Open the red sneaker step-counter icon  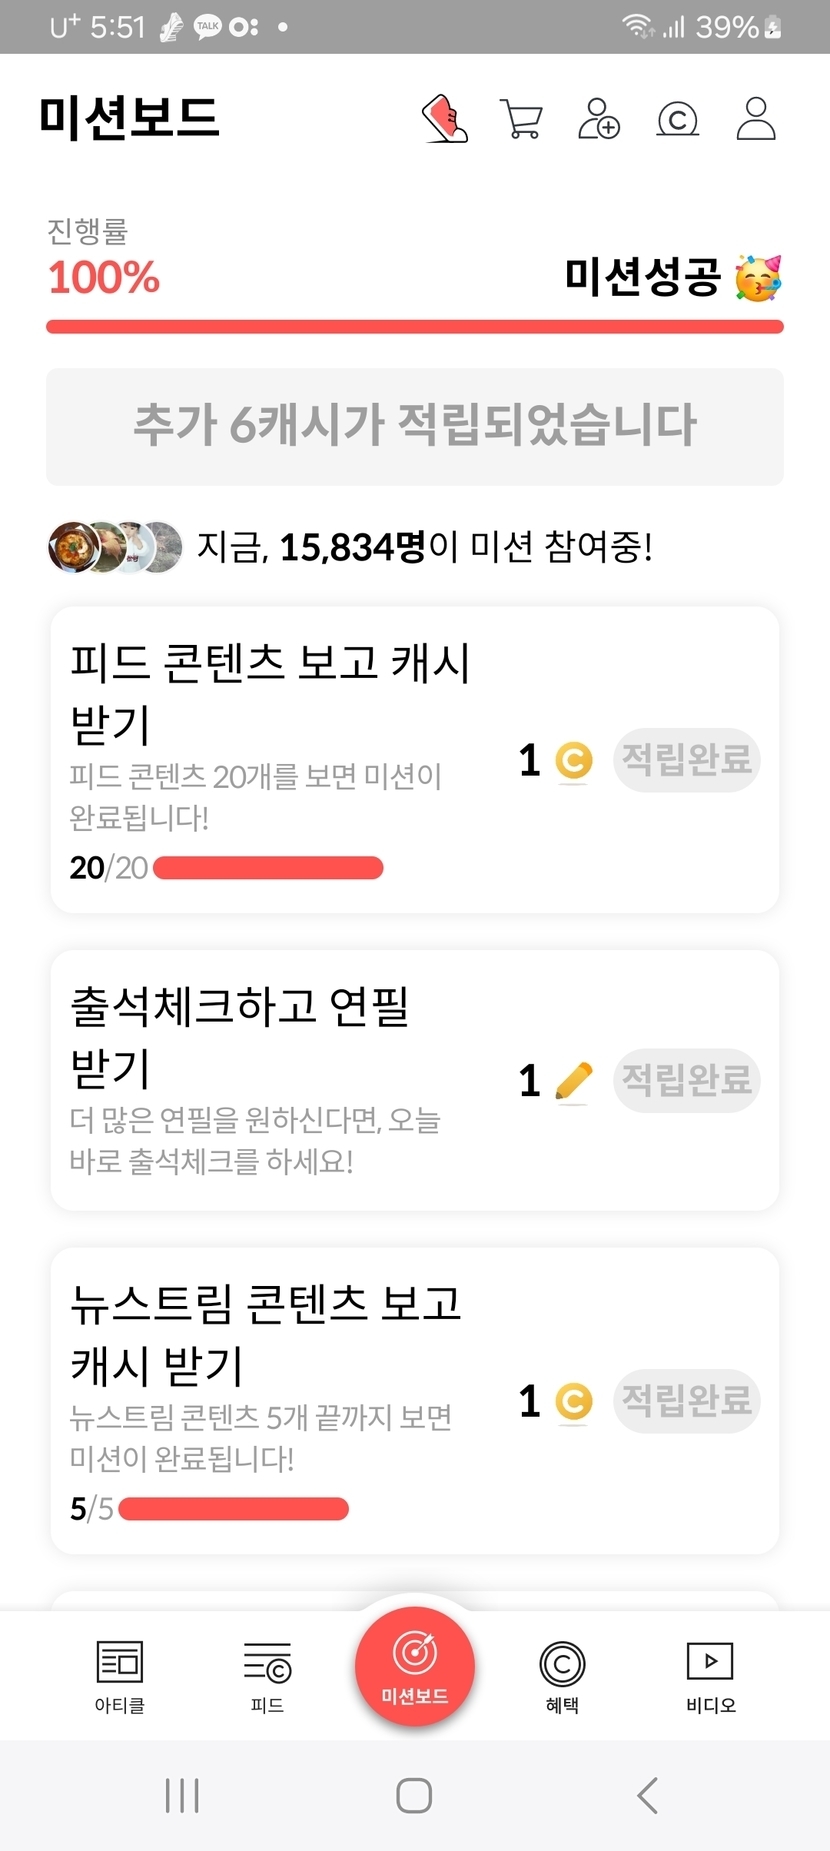tap(445, 119)
